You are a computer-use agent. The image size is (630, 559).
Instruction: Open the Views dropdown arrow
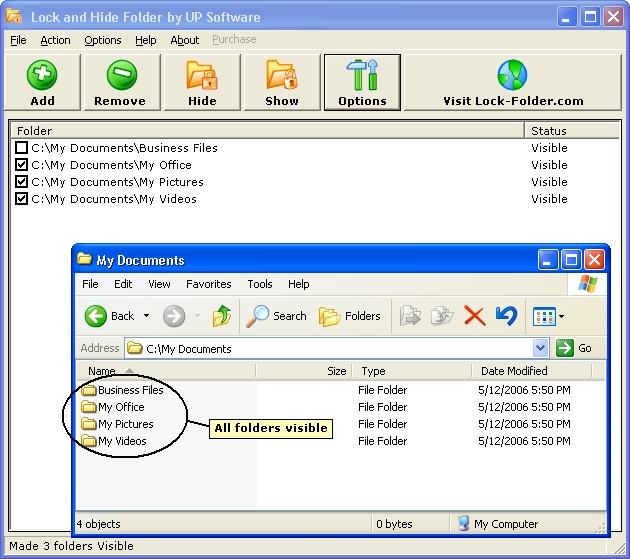pyautogui.click(x=561, y=317)
